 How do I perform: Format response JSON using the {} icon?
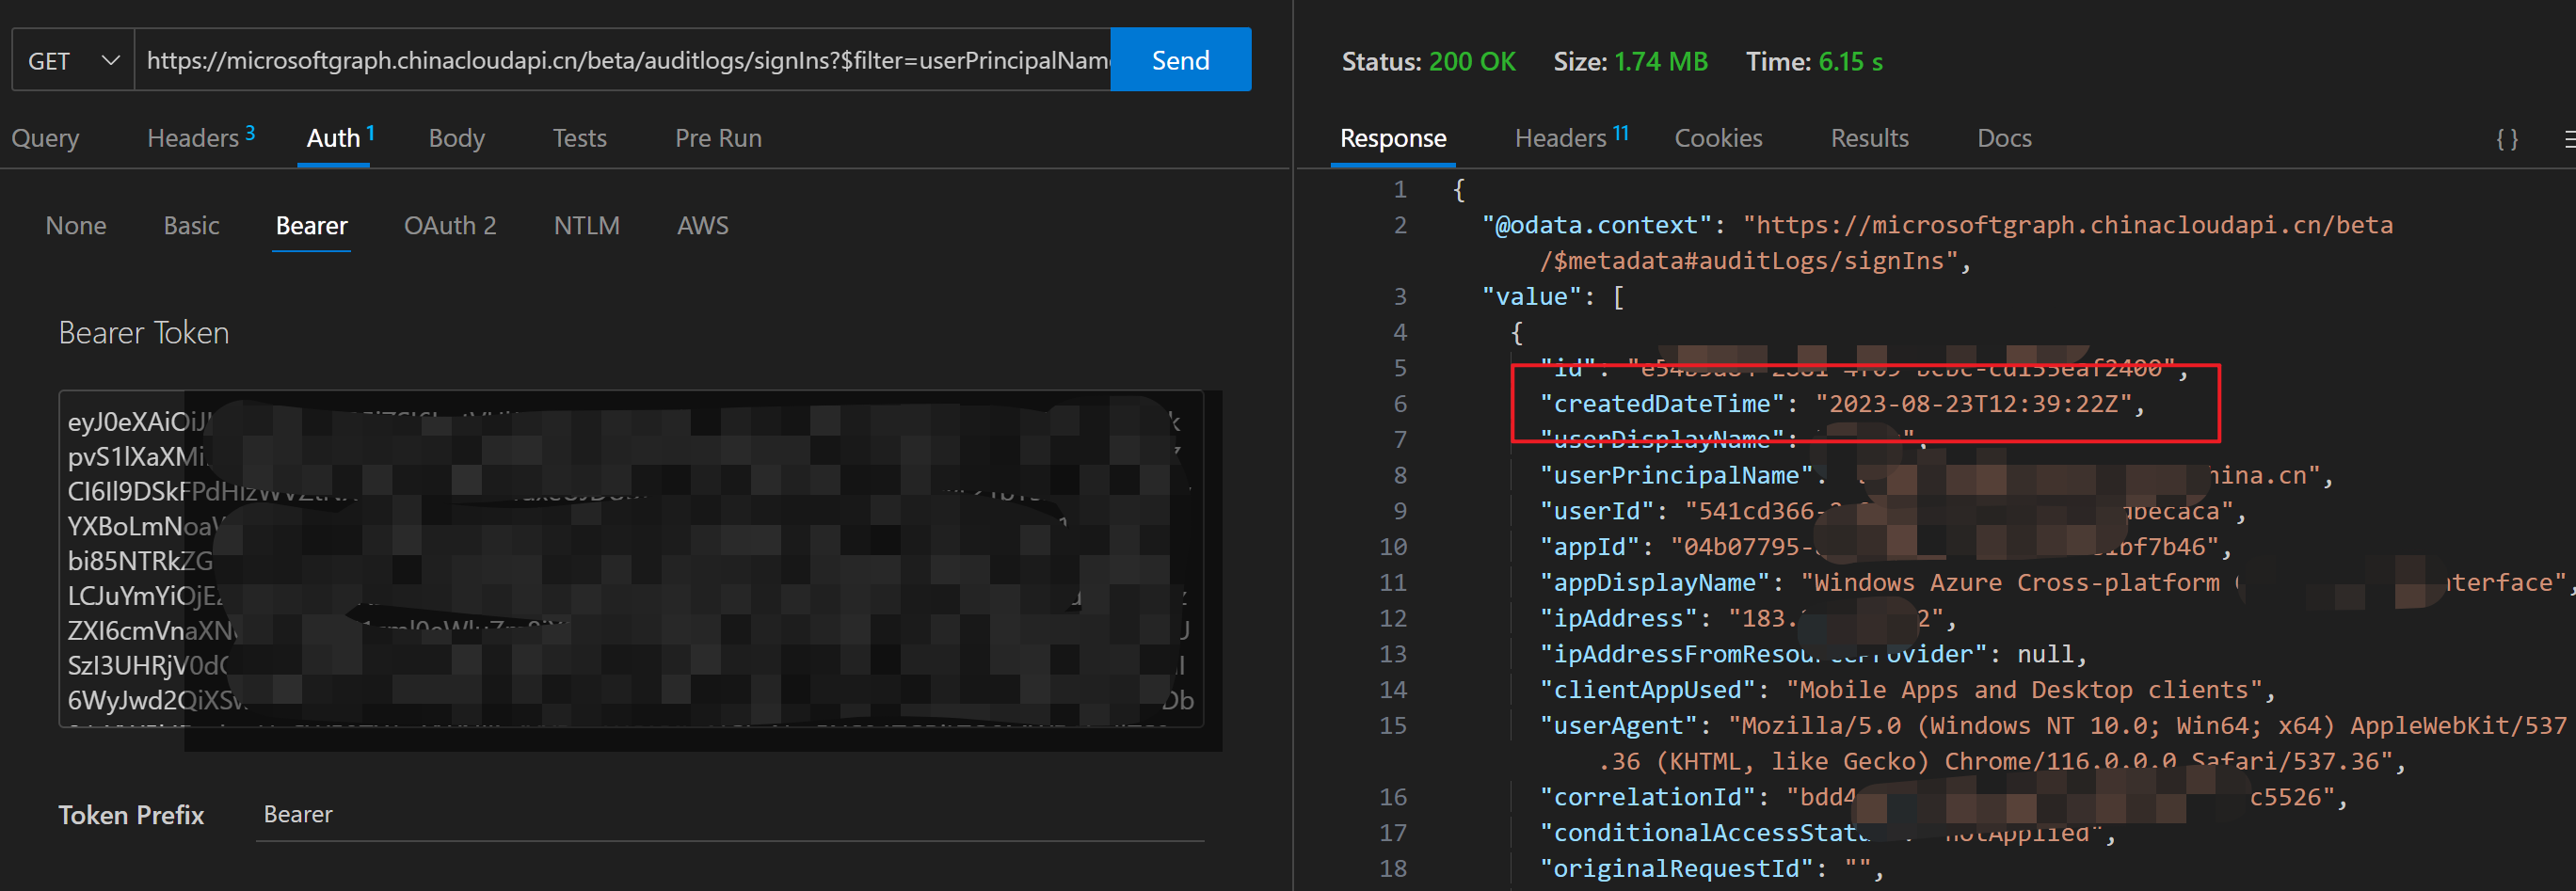coord(2506,139)
